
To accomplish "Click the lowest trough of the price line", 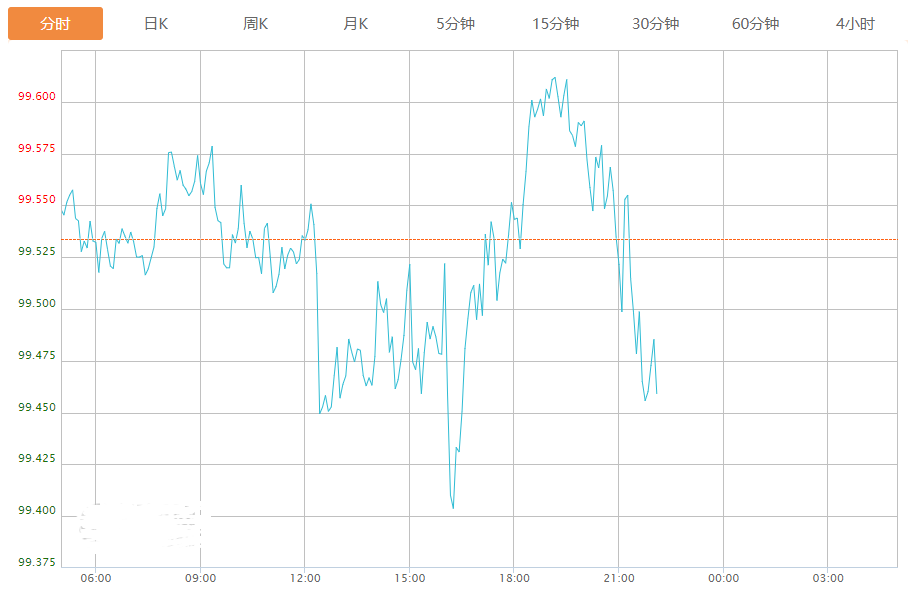I will [x=453, y=508].
